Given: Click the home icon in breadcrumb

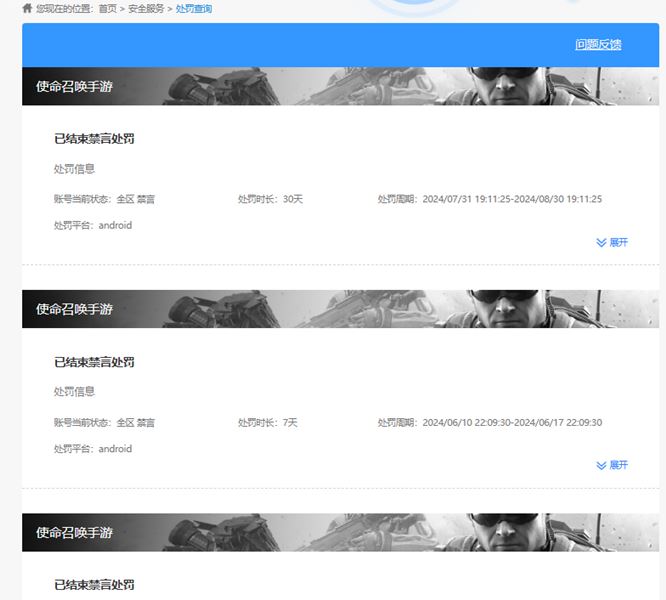Looking at the screenshot, I should coord(27,8).
